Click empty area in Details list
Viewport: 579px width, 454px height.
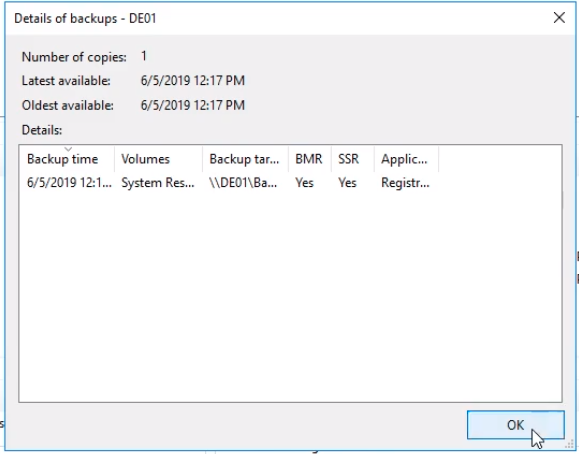(290, 296)
